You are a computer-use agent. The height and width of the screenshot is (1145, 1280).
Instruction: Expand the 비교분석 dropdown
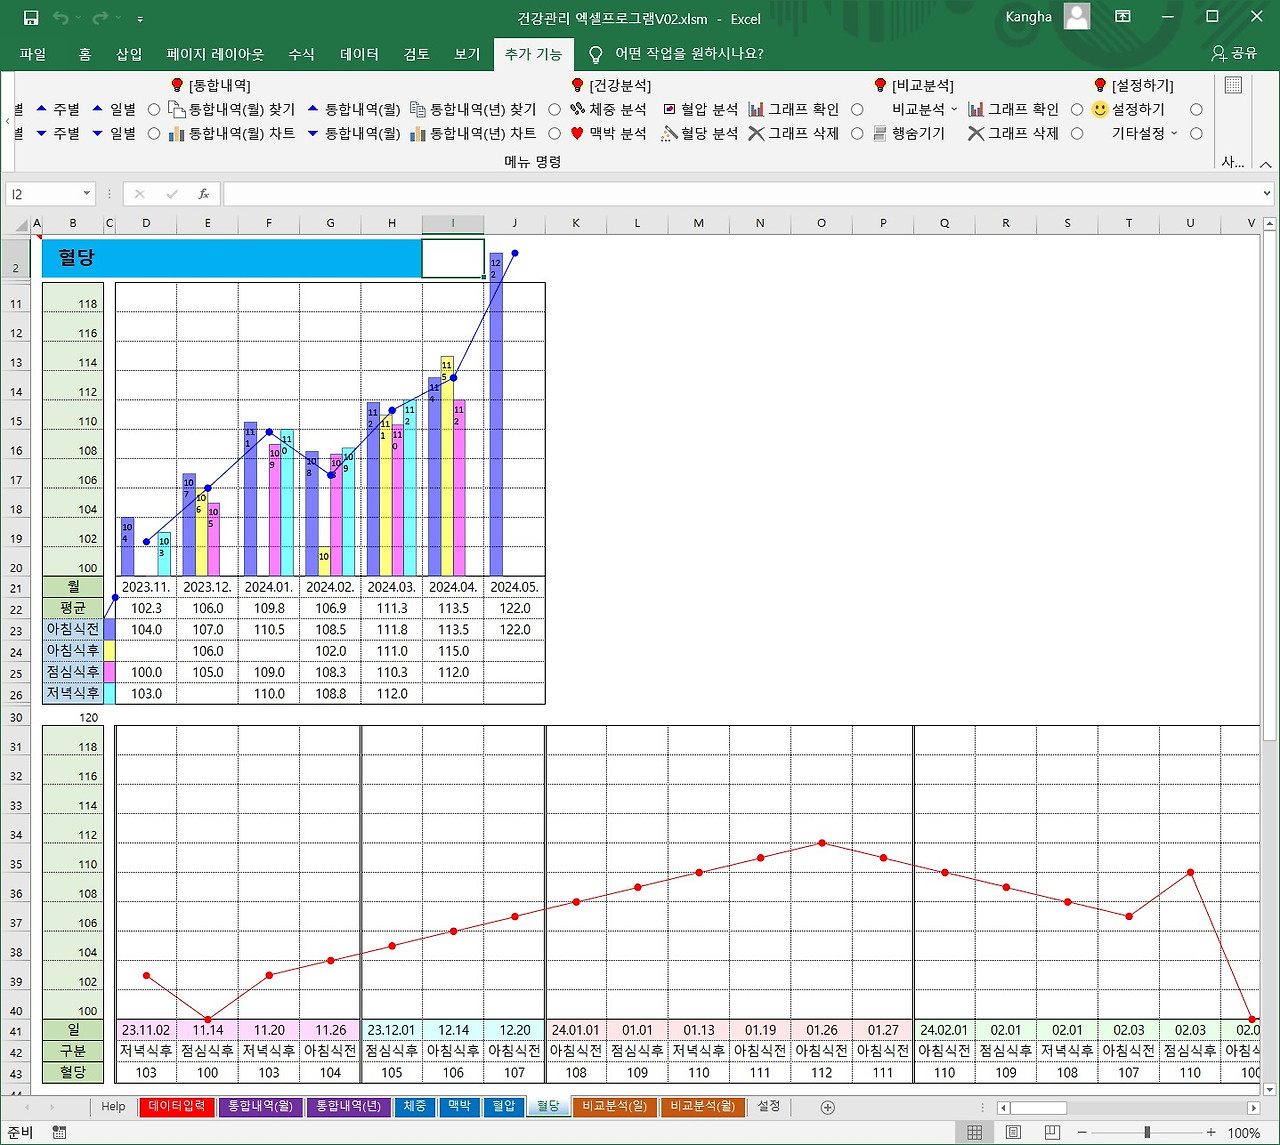click(x=954, y=109)
